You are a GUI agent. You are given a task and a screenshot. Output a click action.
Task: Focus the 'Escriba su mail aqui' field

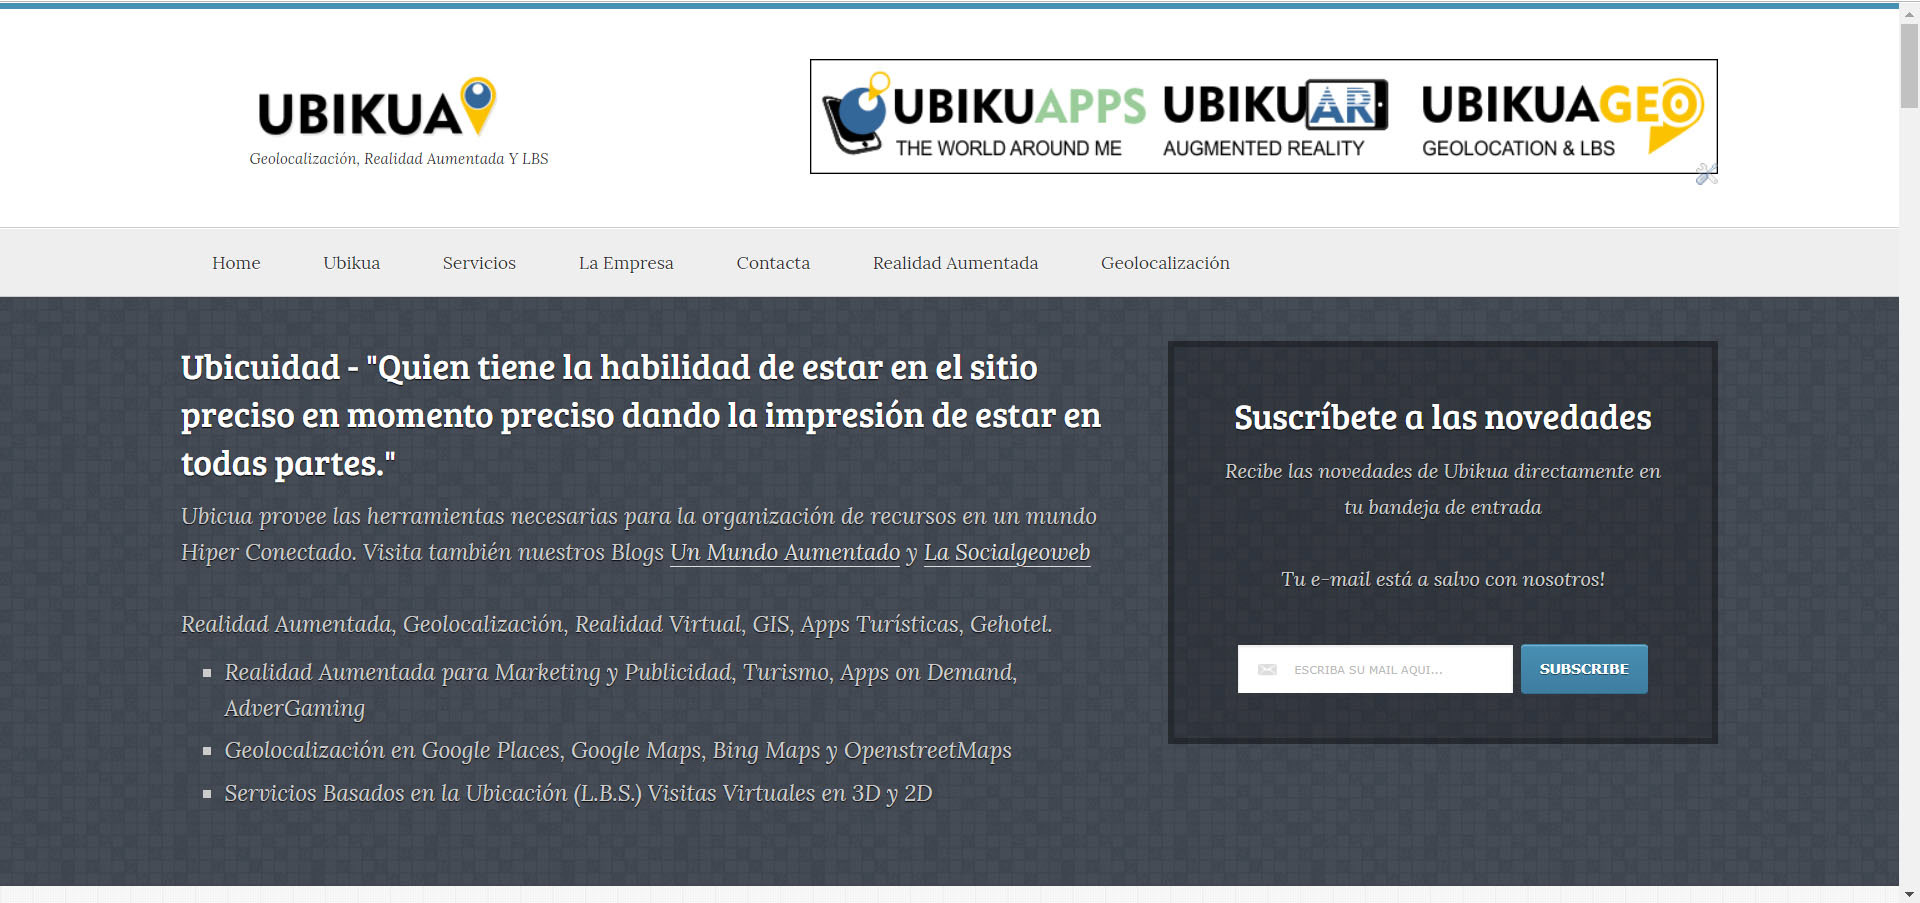pos(1375,669)
